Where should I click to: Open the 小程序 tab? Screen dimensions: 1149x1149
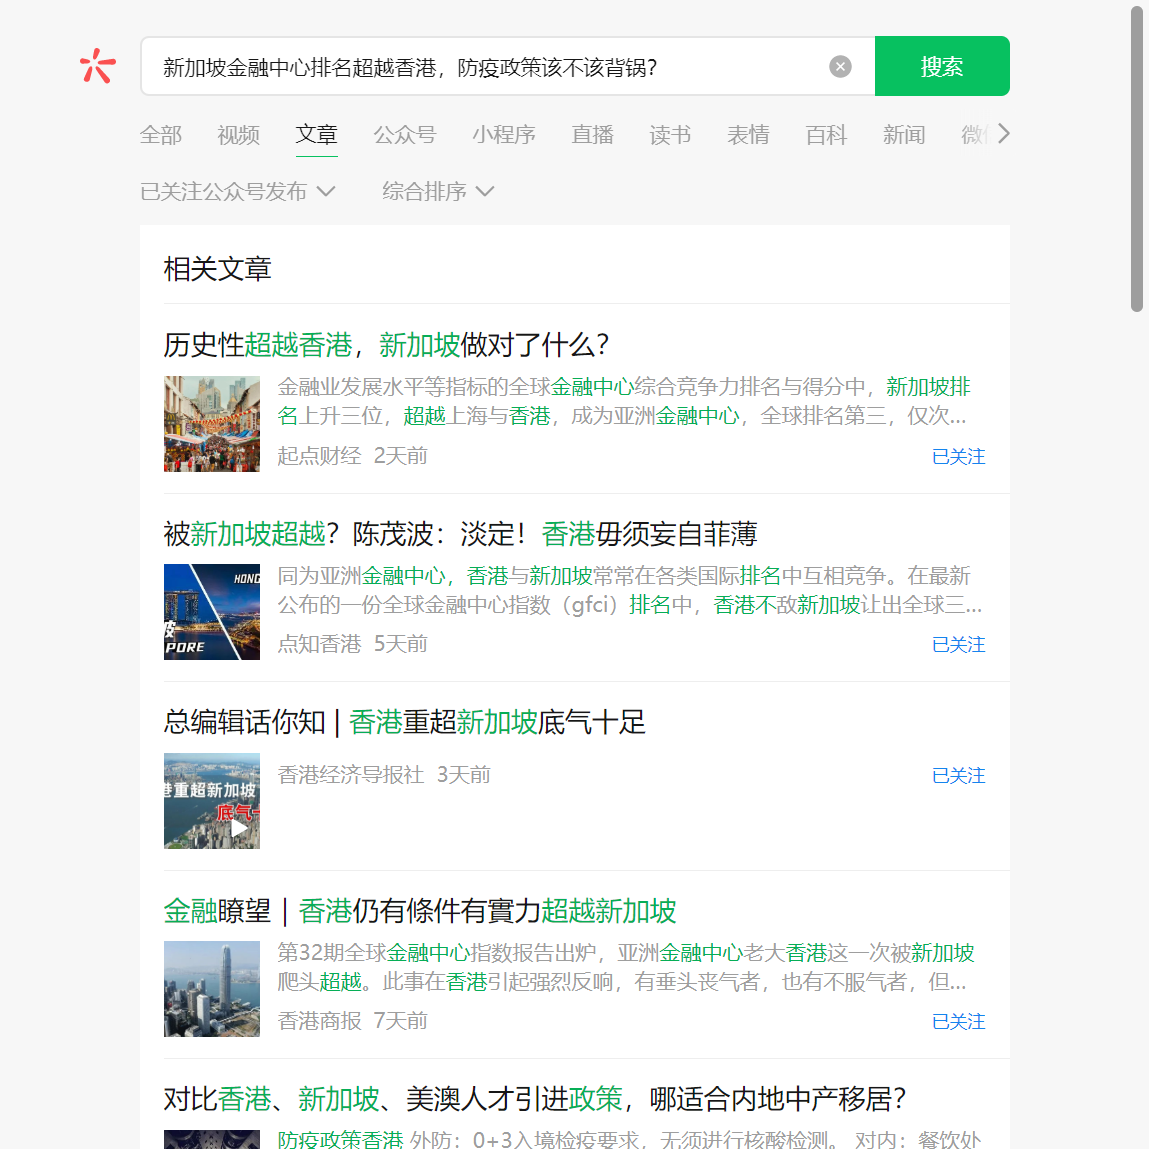[503, 135]
